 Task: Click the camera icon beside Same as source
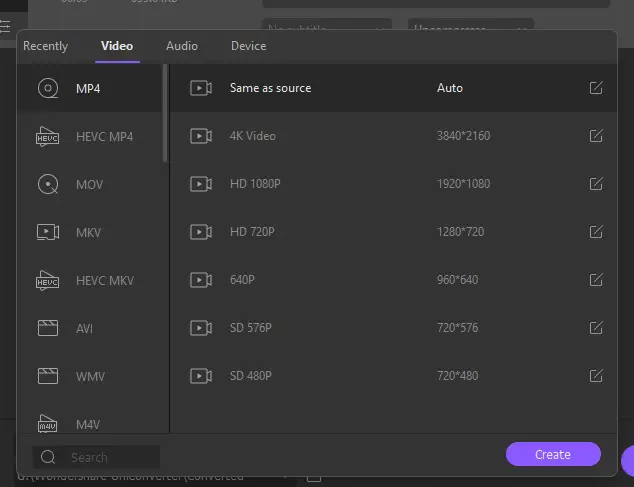tap(201, 88)
